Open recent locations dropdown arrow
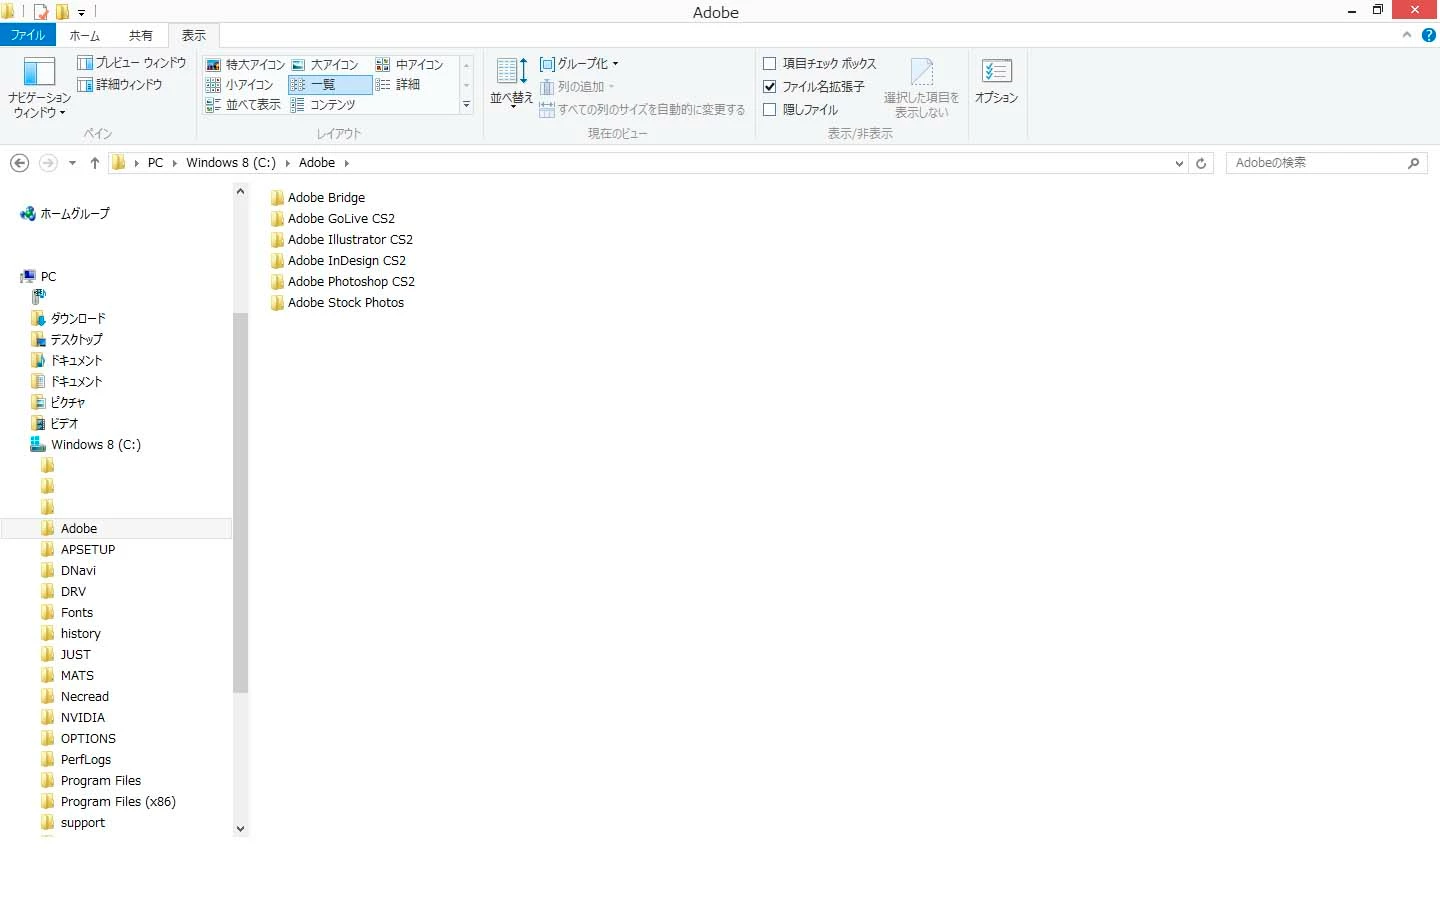 72,163
